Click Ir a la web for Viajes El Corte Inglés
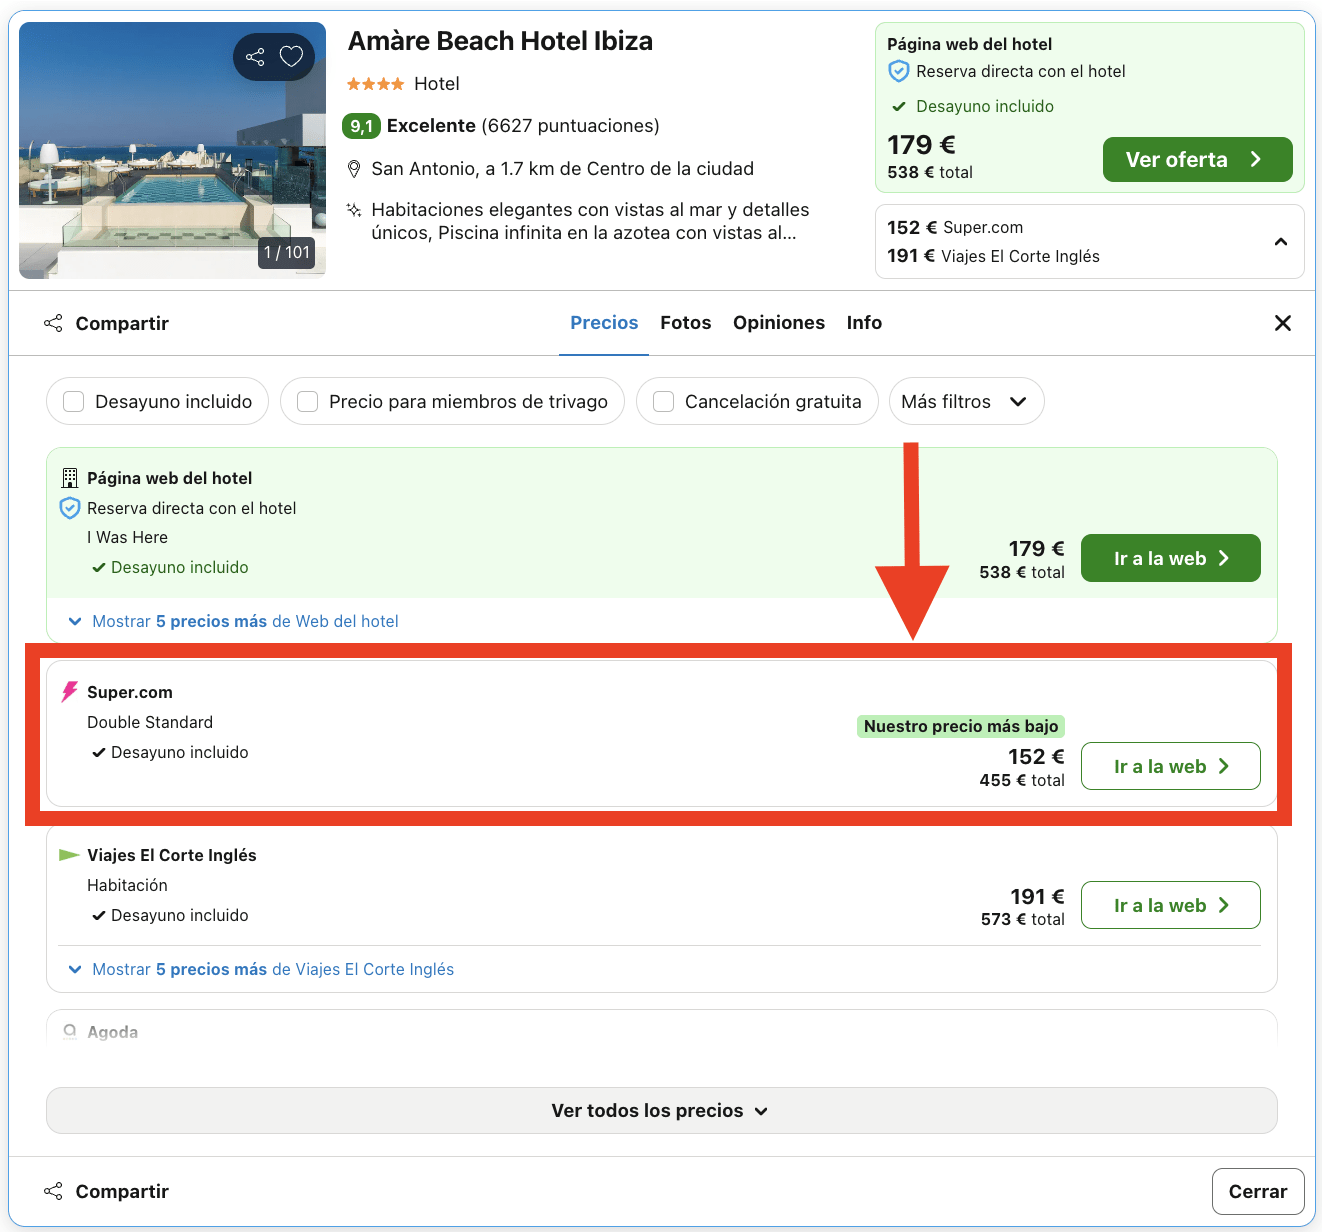This screenshot has height=1232, width=1322. 1170,905
